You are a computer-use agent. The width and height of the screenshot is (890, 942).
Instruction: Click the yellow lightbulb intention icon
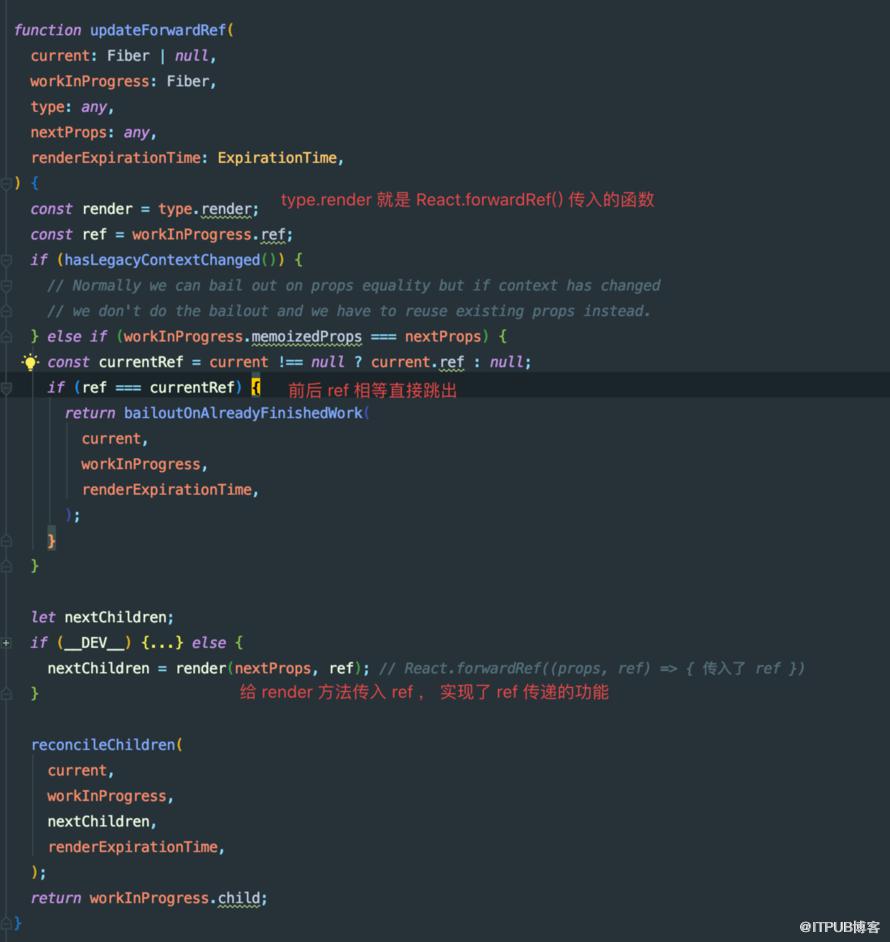tap(29, 362)
